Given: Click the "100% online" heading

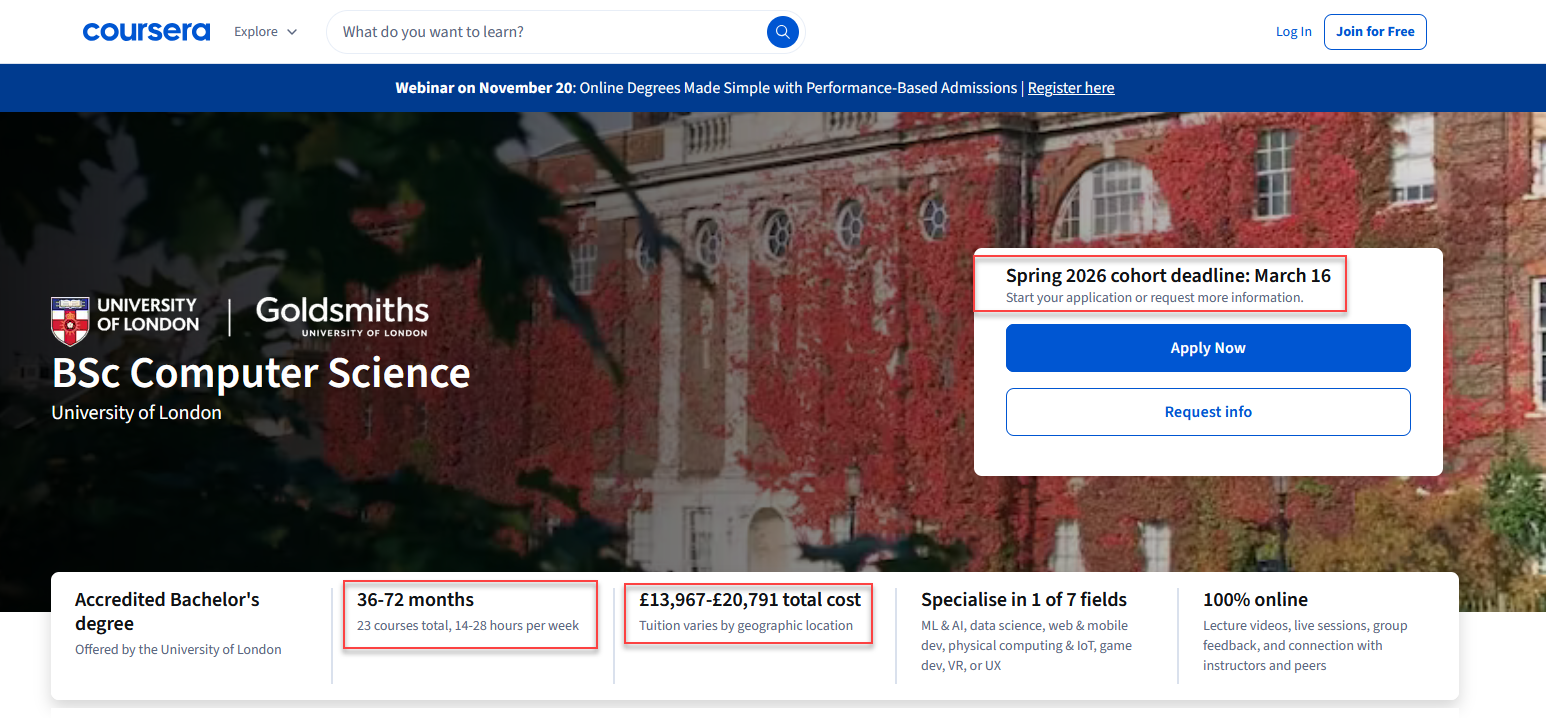Looking at the screenshot, I should (1255, 600).
